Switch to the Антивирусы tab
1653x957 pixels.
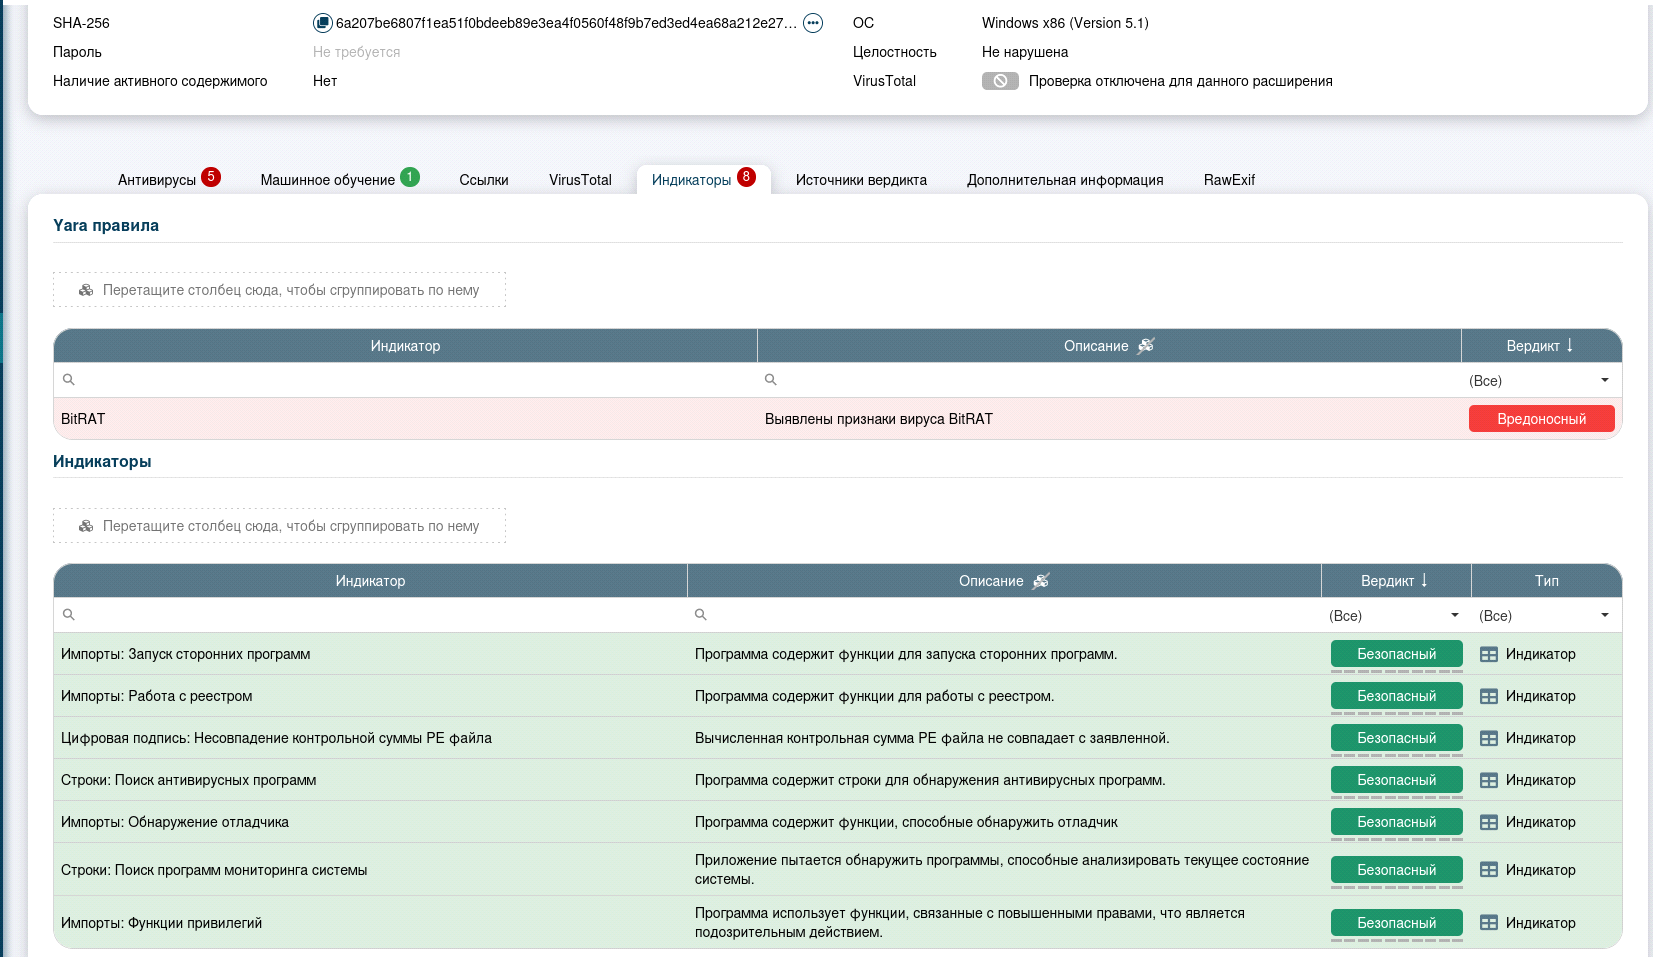[157, 180]
